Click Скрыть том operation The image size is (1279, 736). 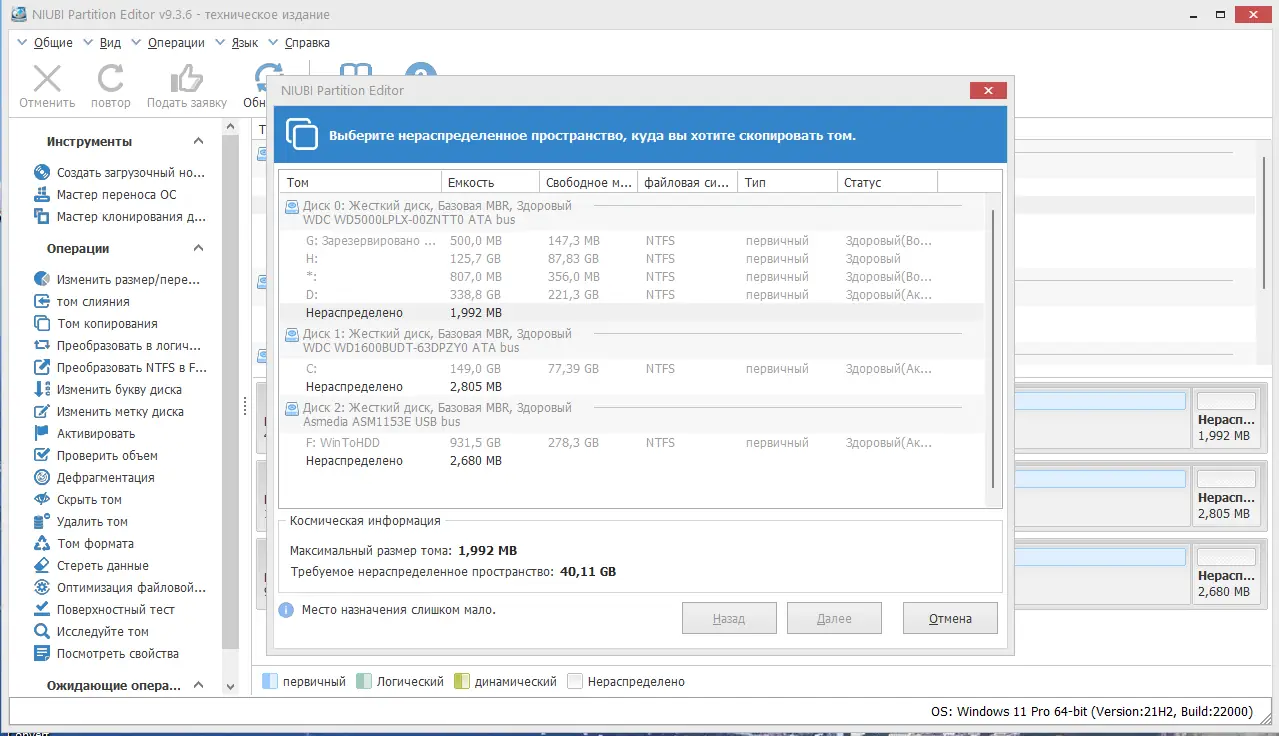tap(78, 499)
